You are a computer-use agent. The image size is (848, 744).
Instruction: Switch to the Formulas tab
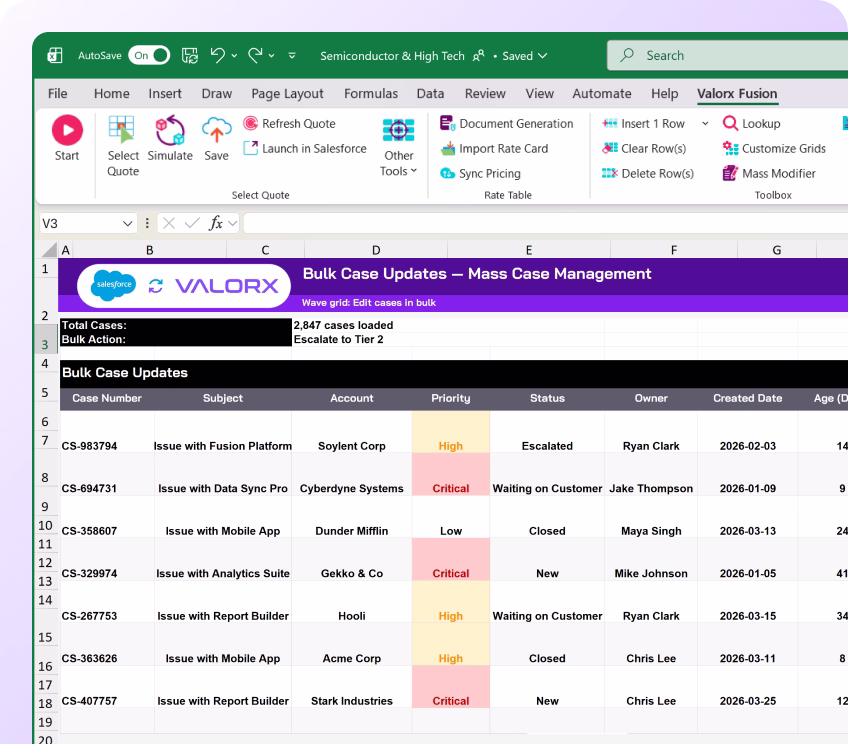click(x=371, y=94)
